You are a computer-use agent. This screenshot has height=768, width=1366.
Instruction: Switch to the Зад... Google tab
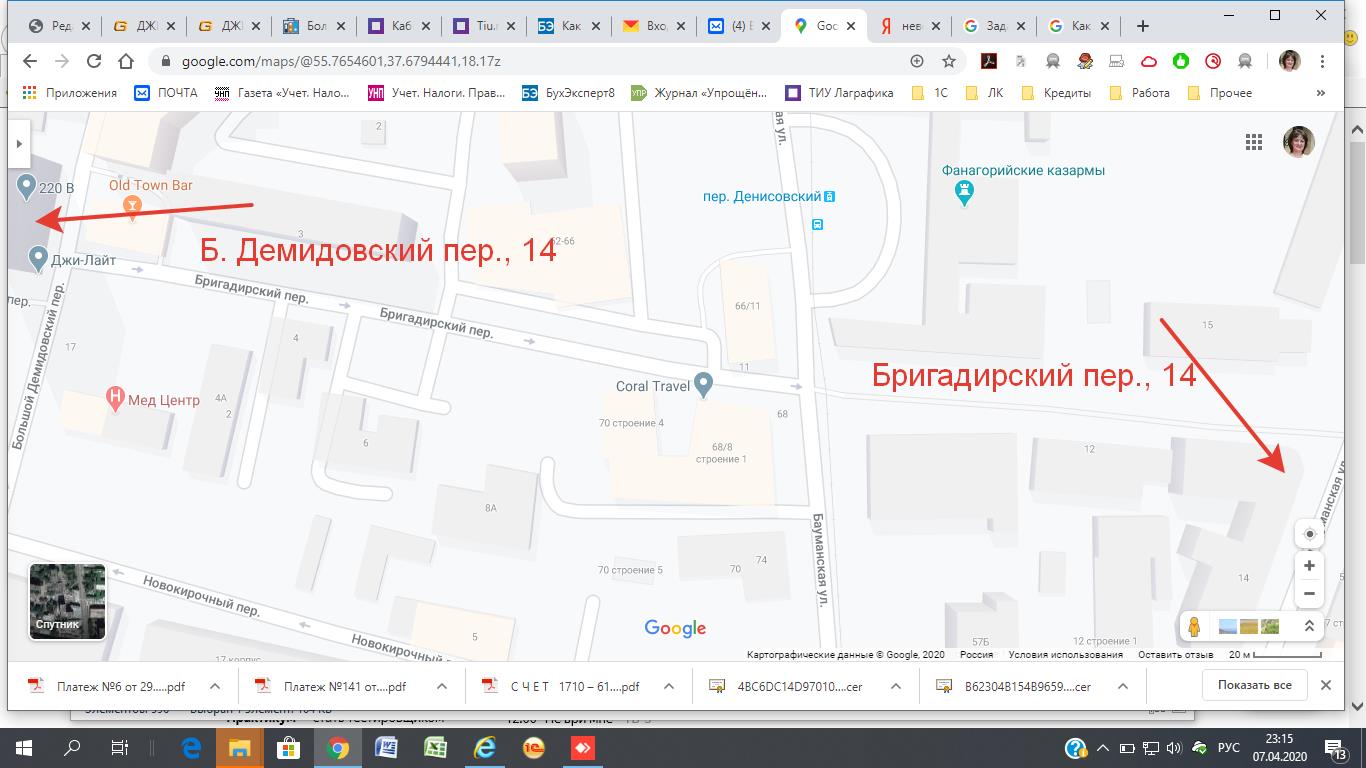[992, 26]
